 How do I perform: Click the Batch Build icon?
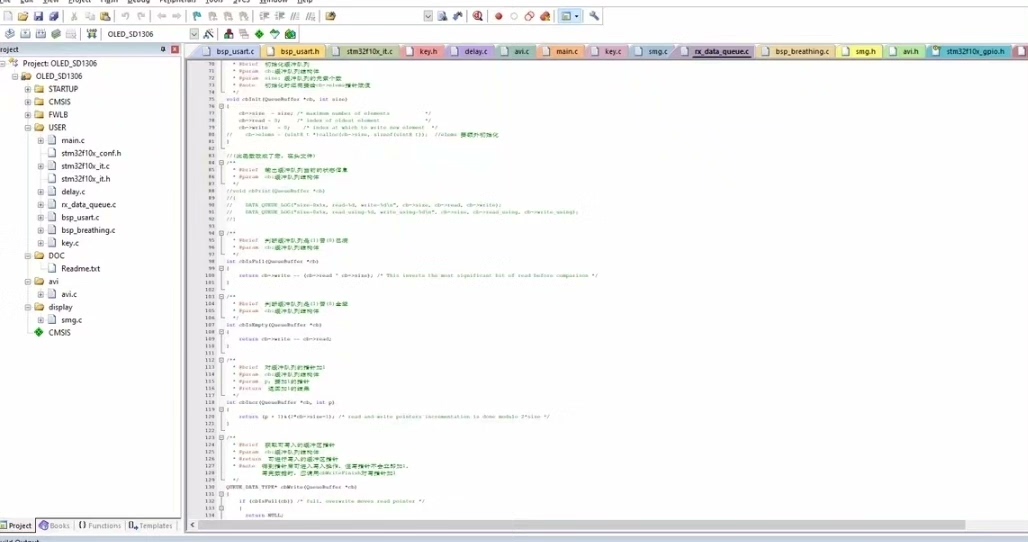[56, 34]
